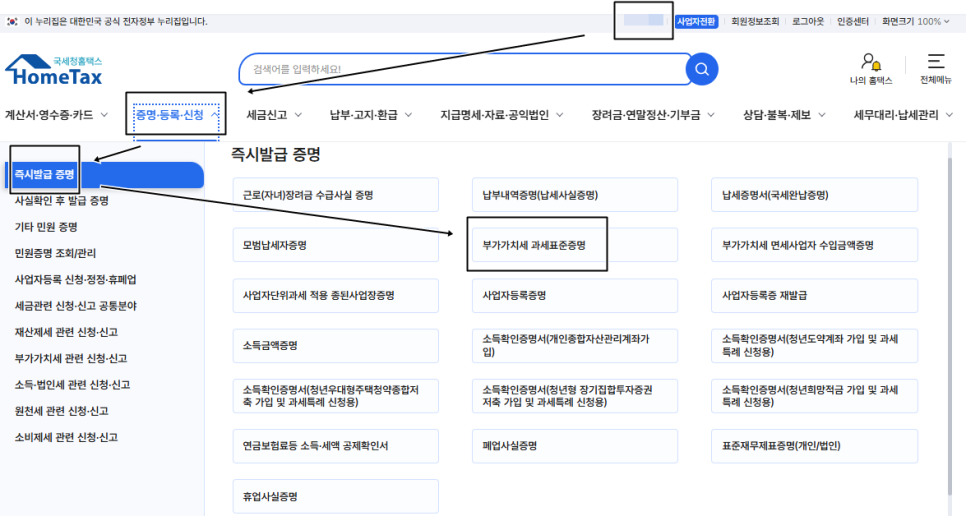Click 연금보험료등 소득·세액 공제확인서
Image resolution: width=966 pixels, height=516 pixels.
(336, 446)
